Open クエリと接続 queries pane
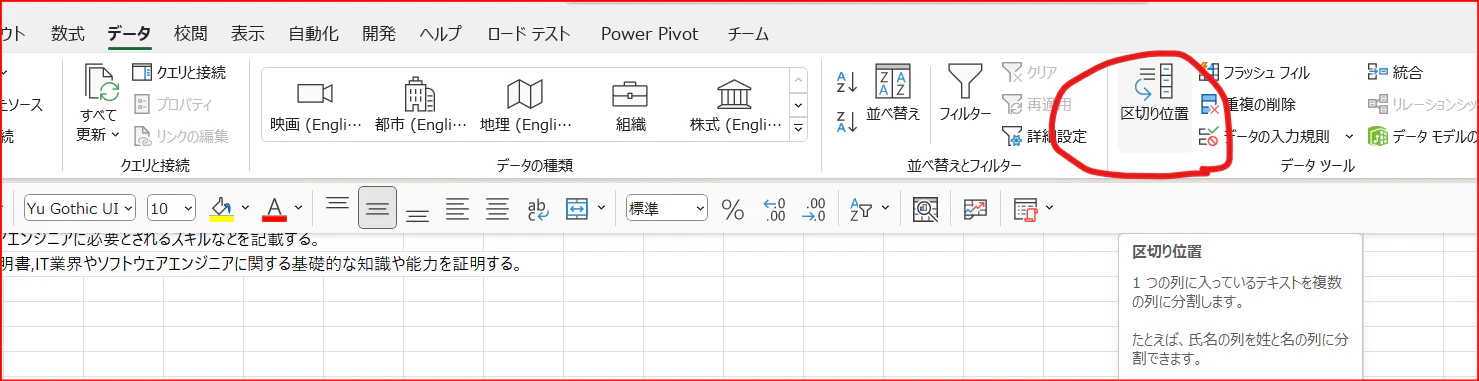Image resolution: width=1479 pixels, height=381 pixels. coord(179,72)
